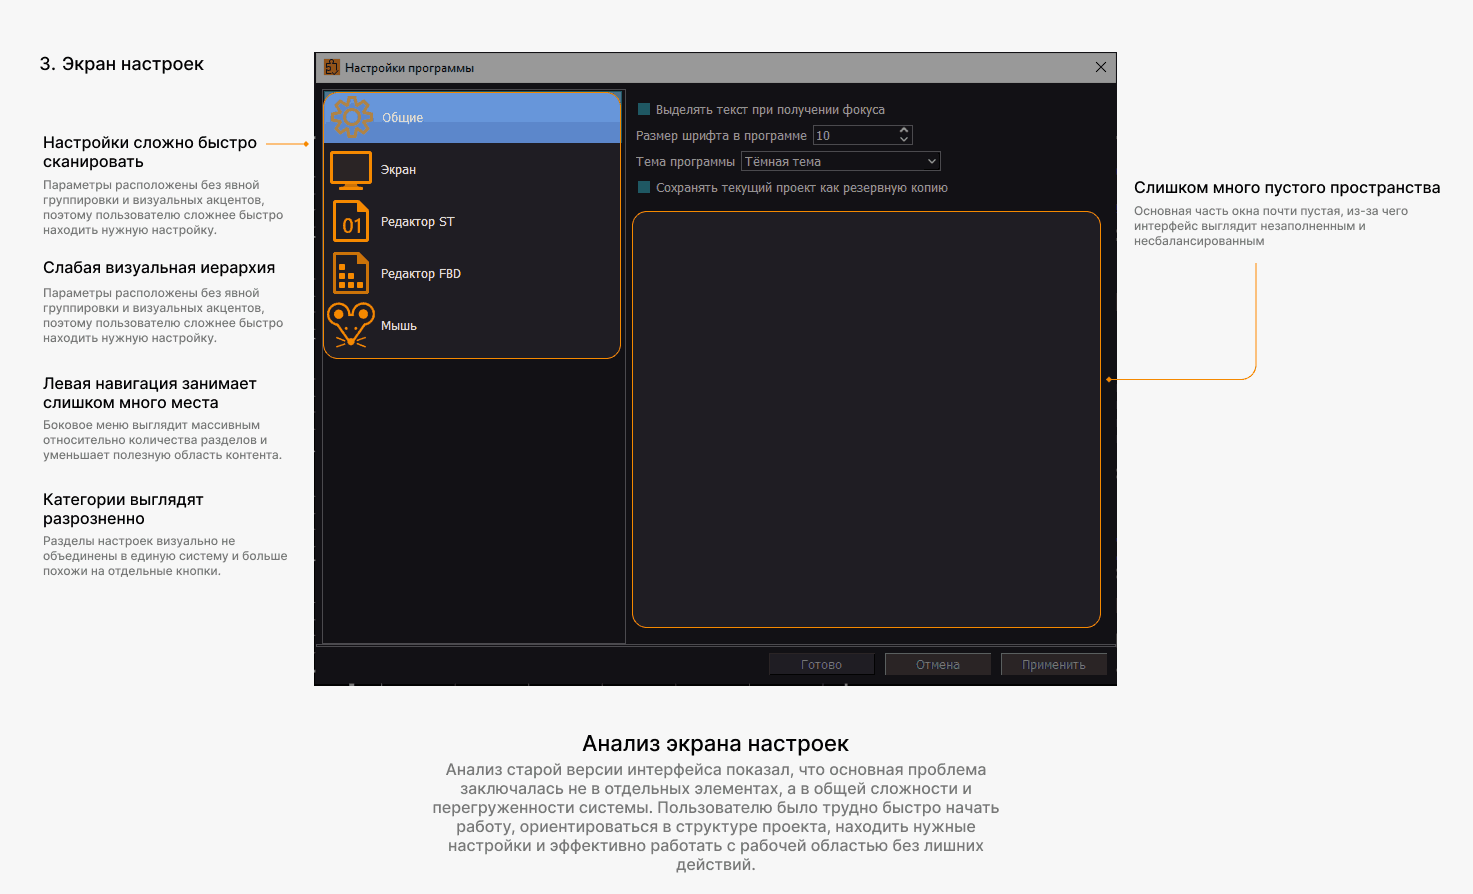This screenshot has width=1473, height=894.
Task: Close the Настройки программы window
Action: [1101, 67]
